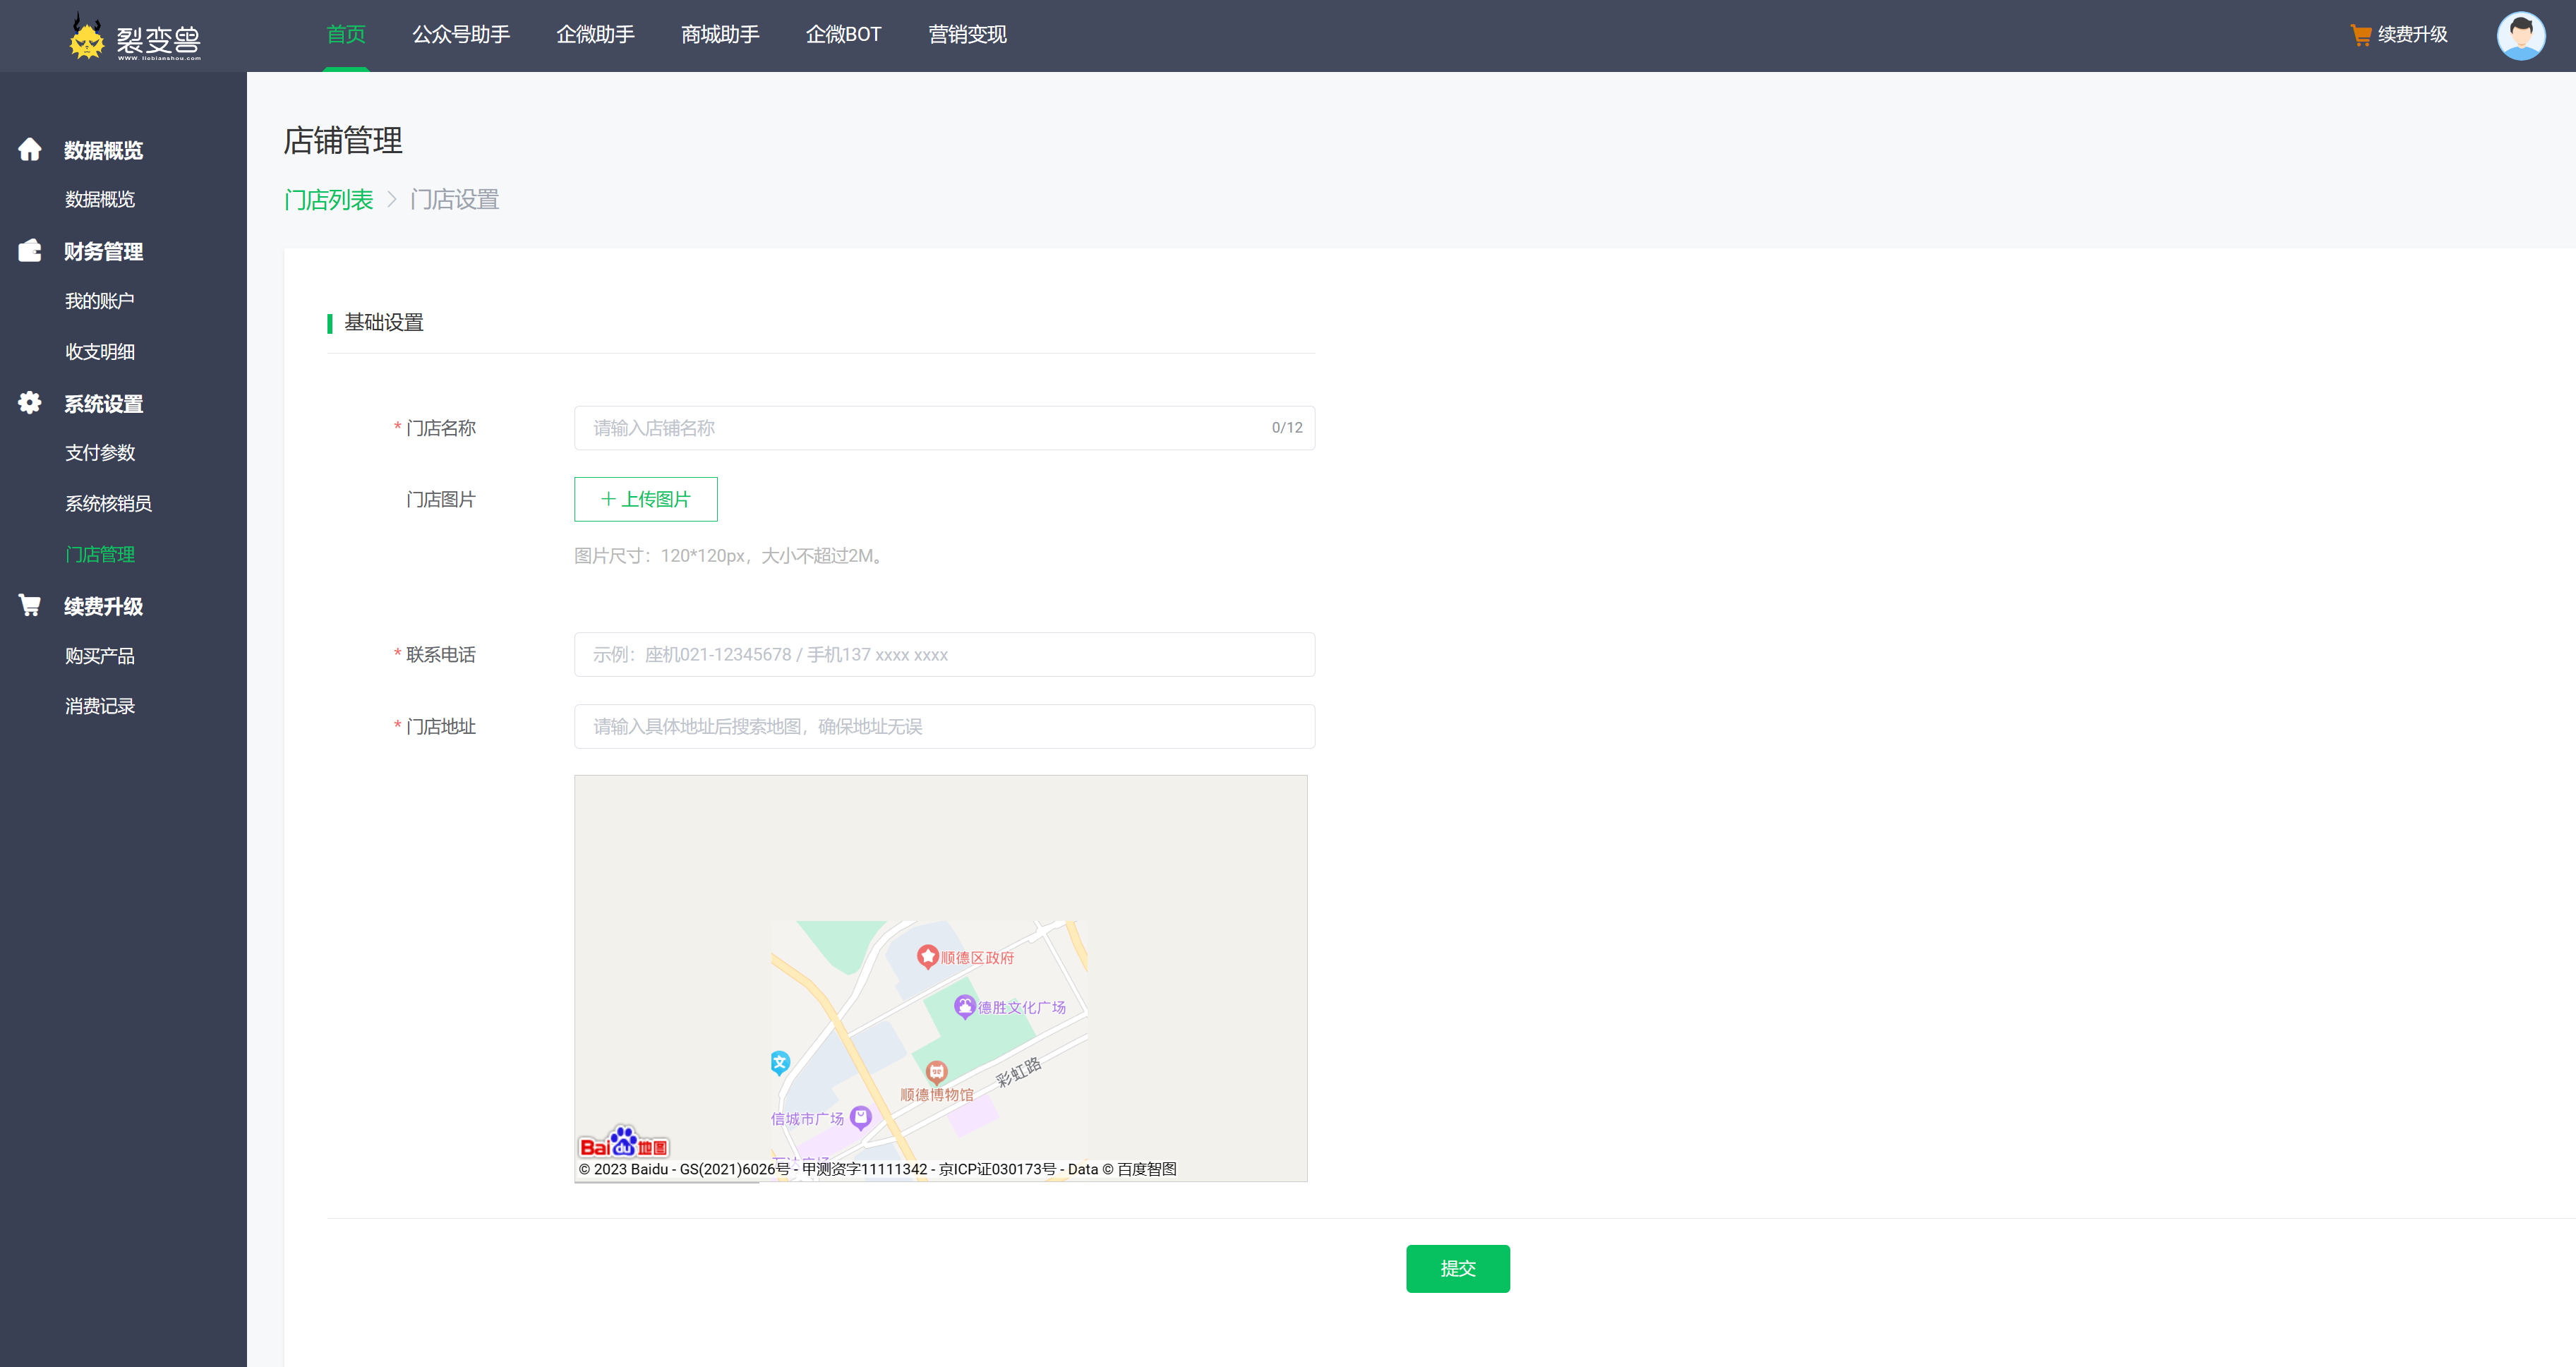
Task: Select 营销变现 in the top navigation
Action: click(967, 35)
